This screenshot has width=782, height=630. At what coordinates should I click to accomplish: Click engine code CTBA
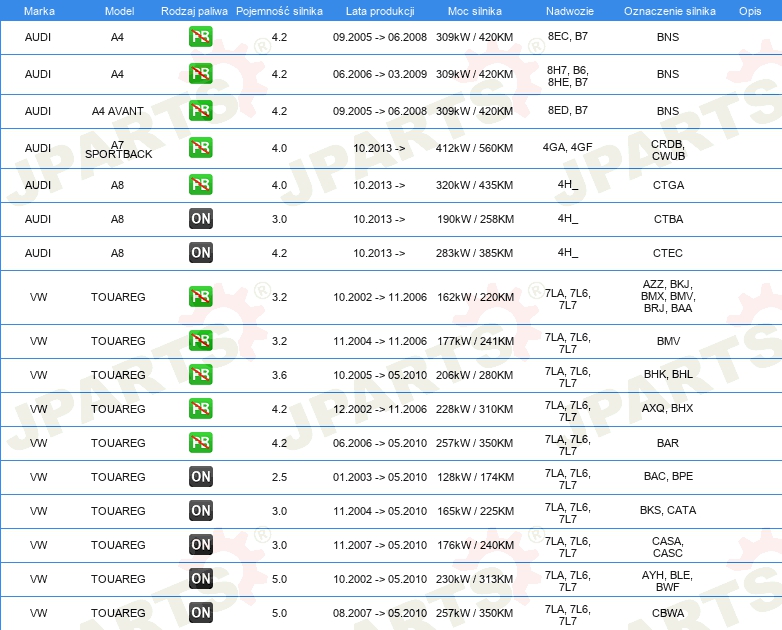(x=668, y=219)
